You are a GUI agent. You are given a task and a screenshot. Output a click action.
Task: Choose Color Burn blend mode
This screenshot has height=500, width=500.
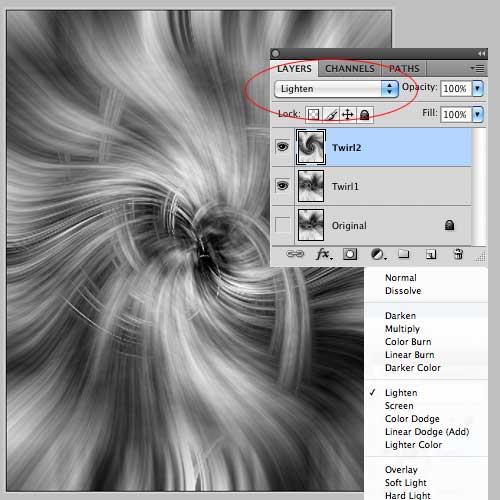pyautogui.click(x=408, y=342)
